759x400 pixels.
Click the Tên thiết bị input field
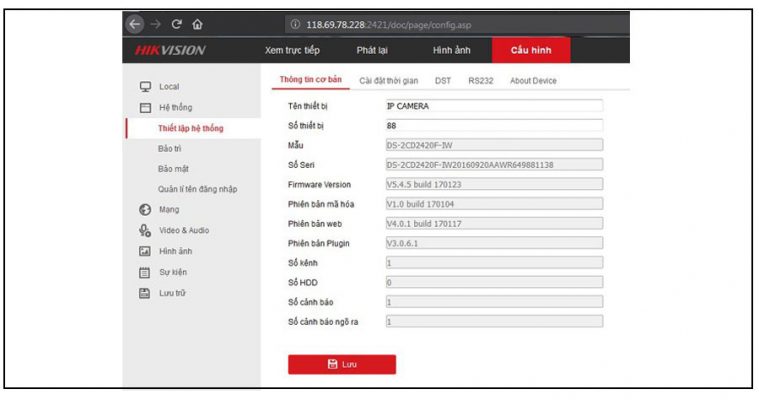[x=493, y=105]
